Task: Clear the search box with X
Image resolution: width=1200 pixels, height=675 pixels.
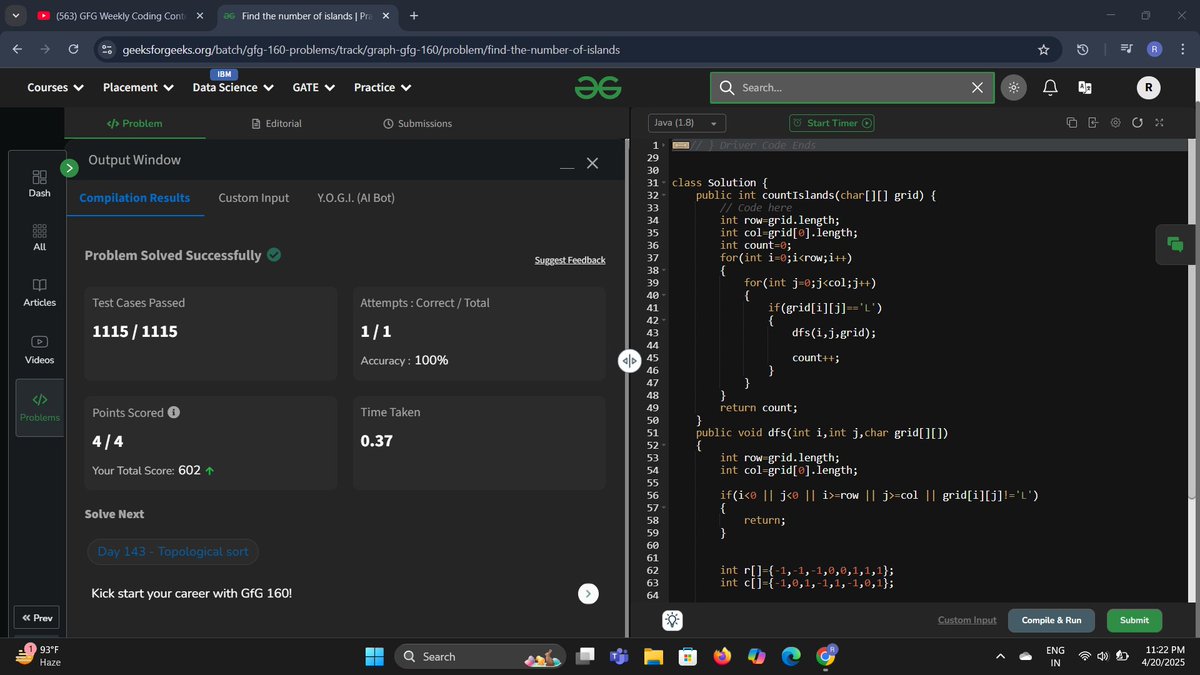Action: [x=977, y=88]
